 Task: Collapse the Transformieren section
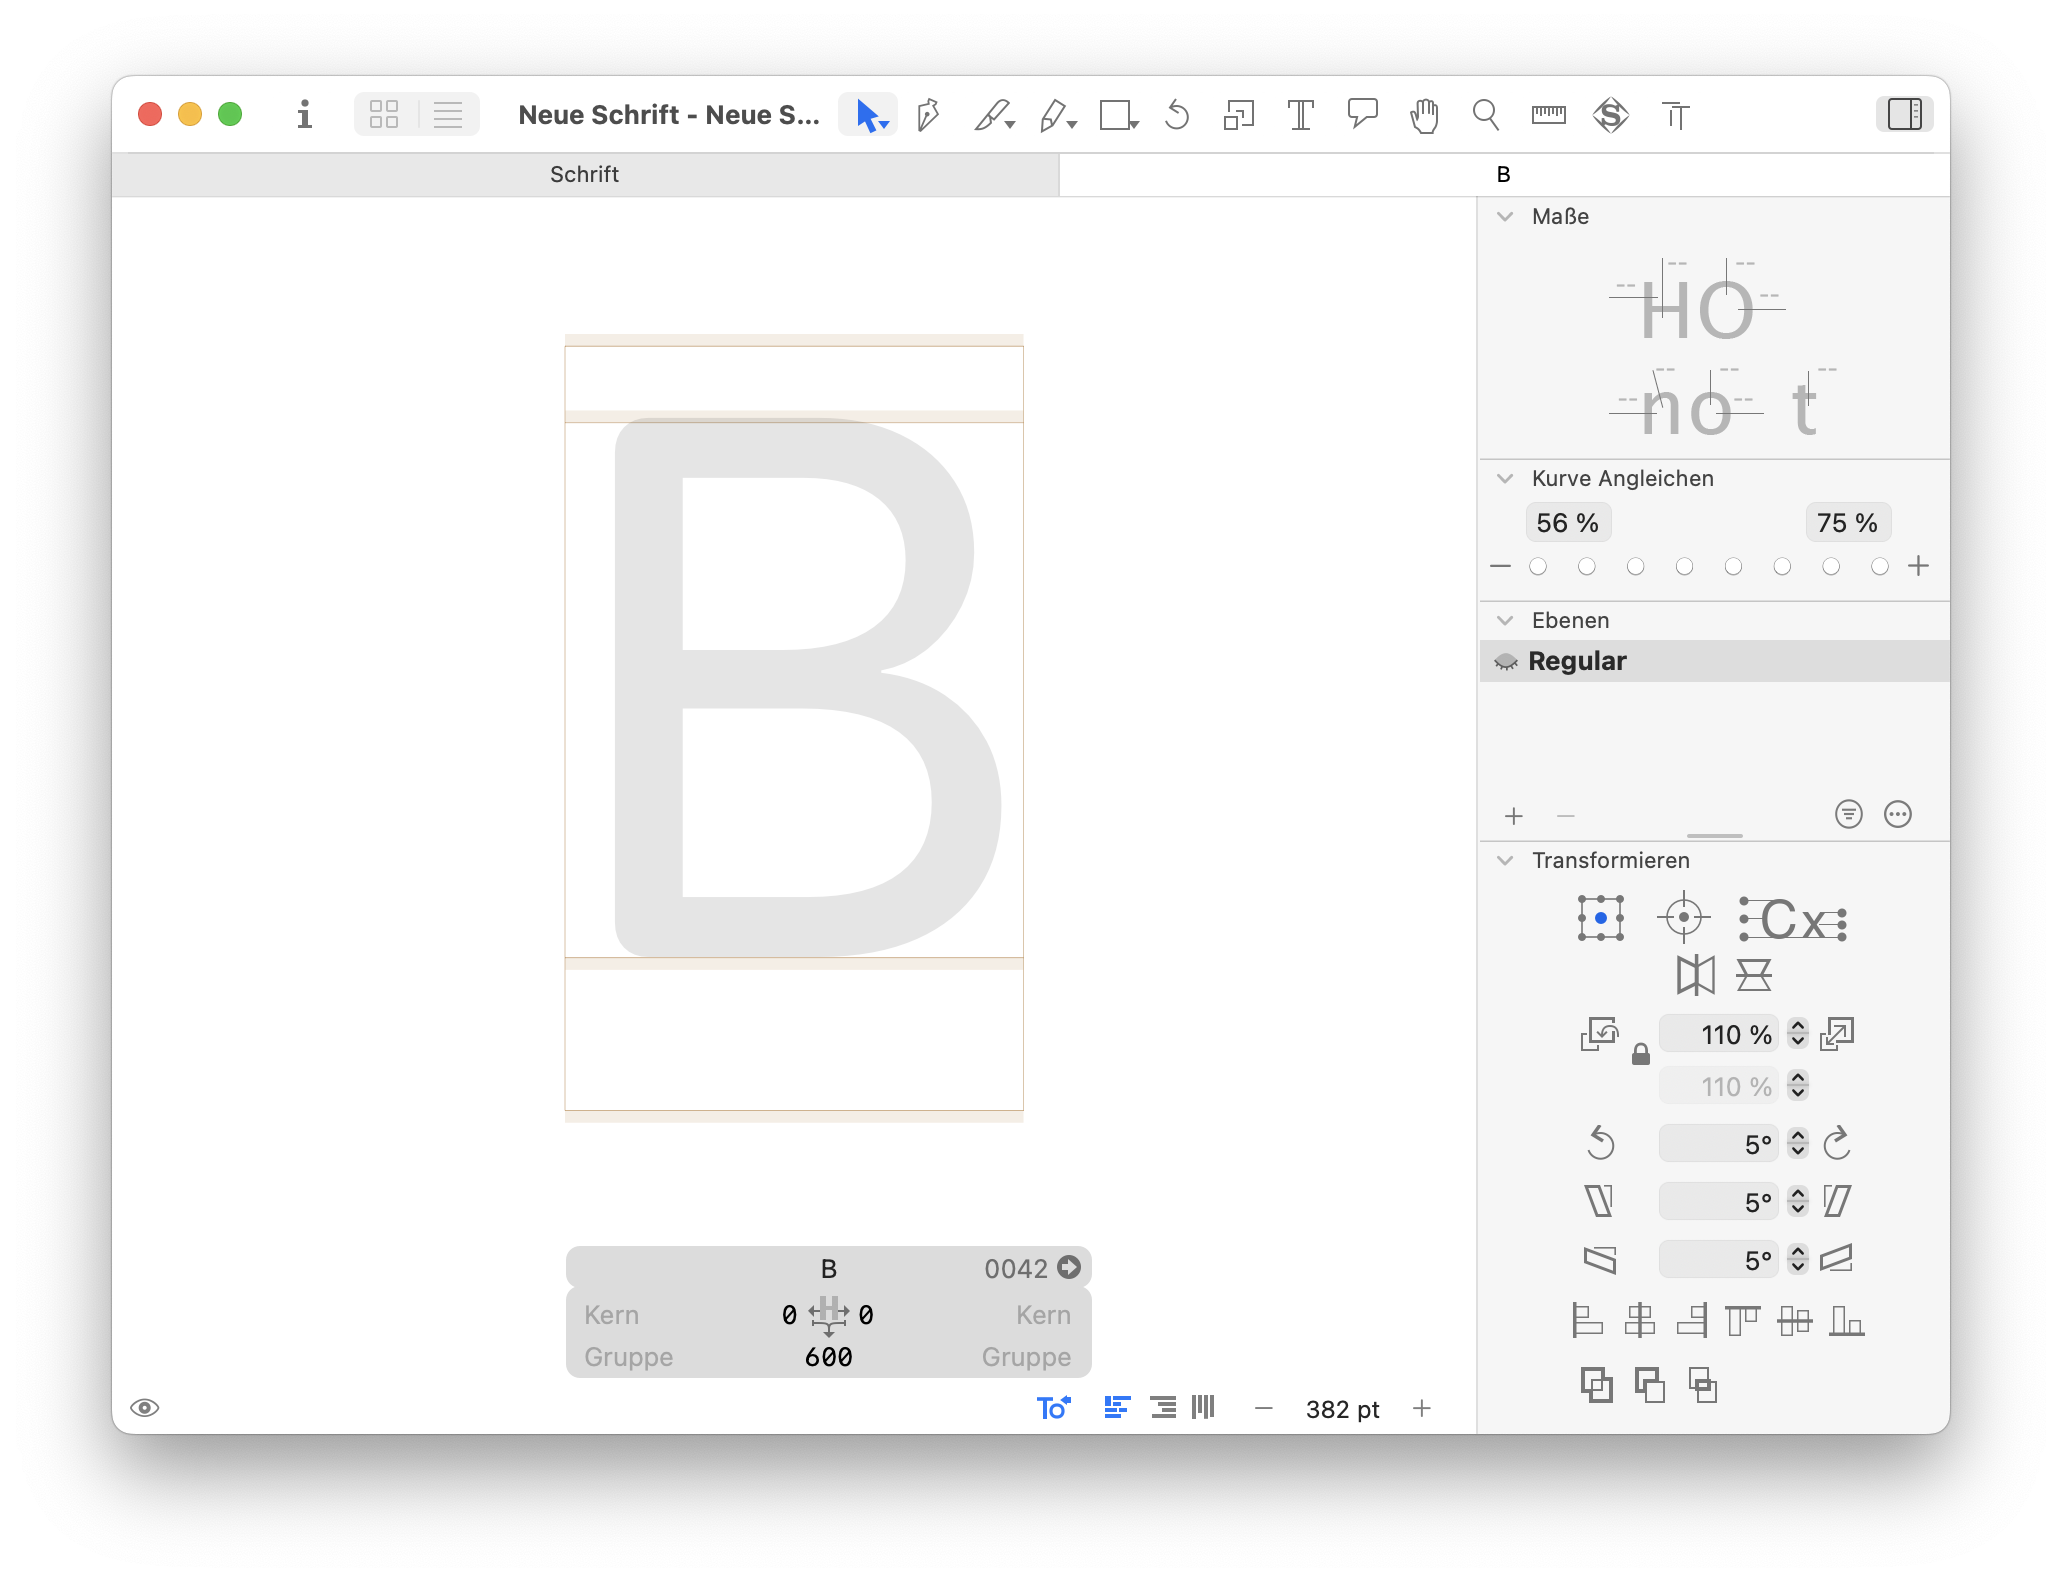(x=1505, y=860)
